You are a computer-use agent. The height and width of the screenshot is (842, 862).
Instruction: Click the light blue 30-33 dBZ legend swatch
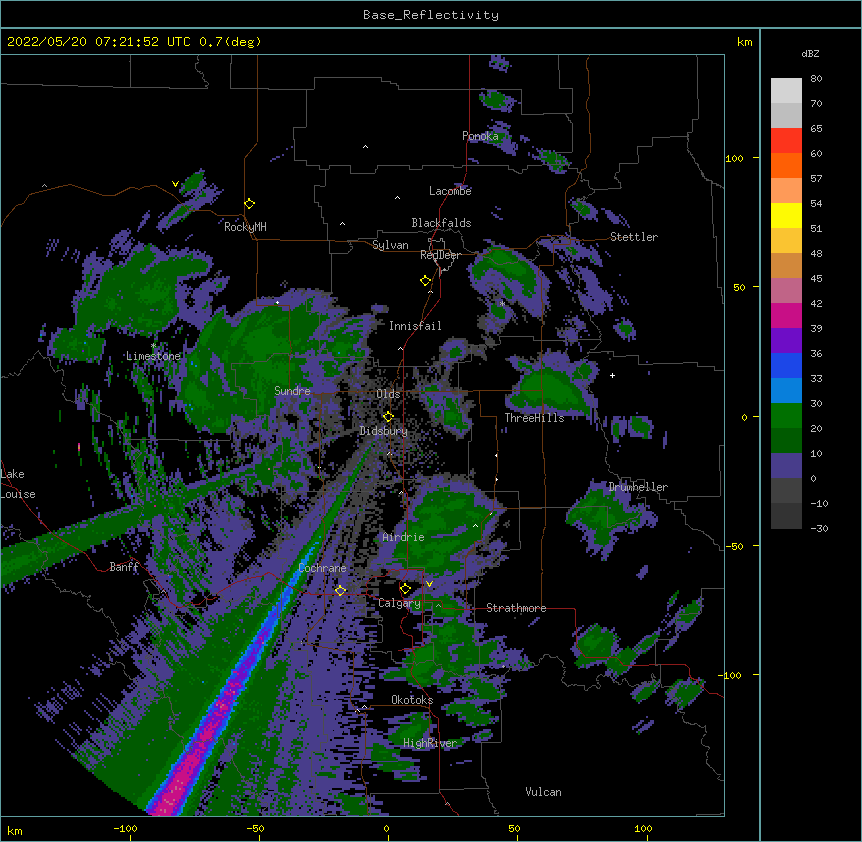coord(786,391)
